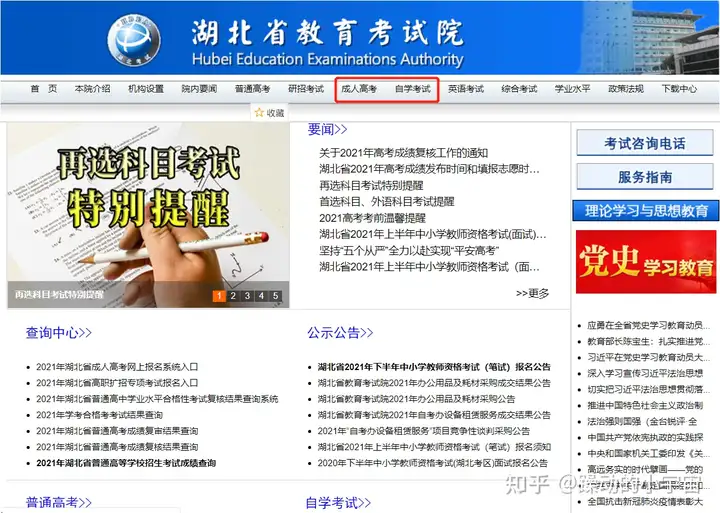Open 2021年湖北省普通高考成绩复核结果查询
Image resolution: width=720 pixels, height=513 pixels.
coord(117,447)
